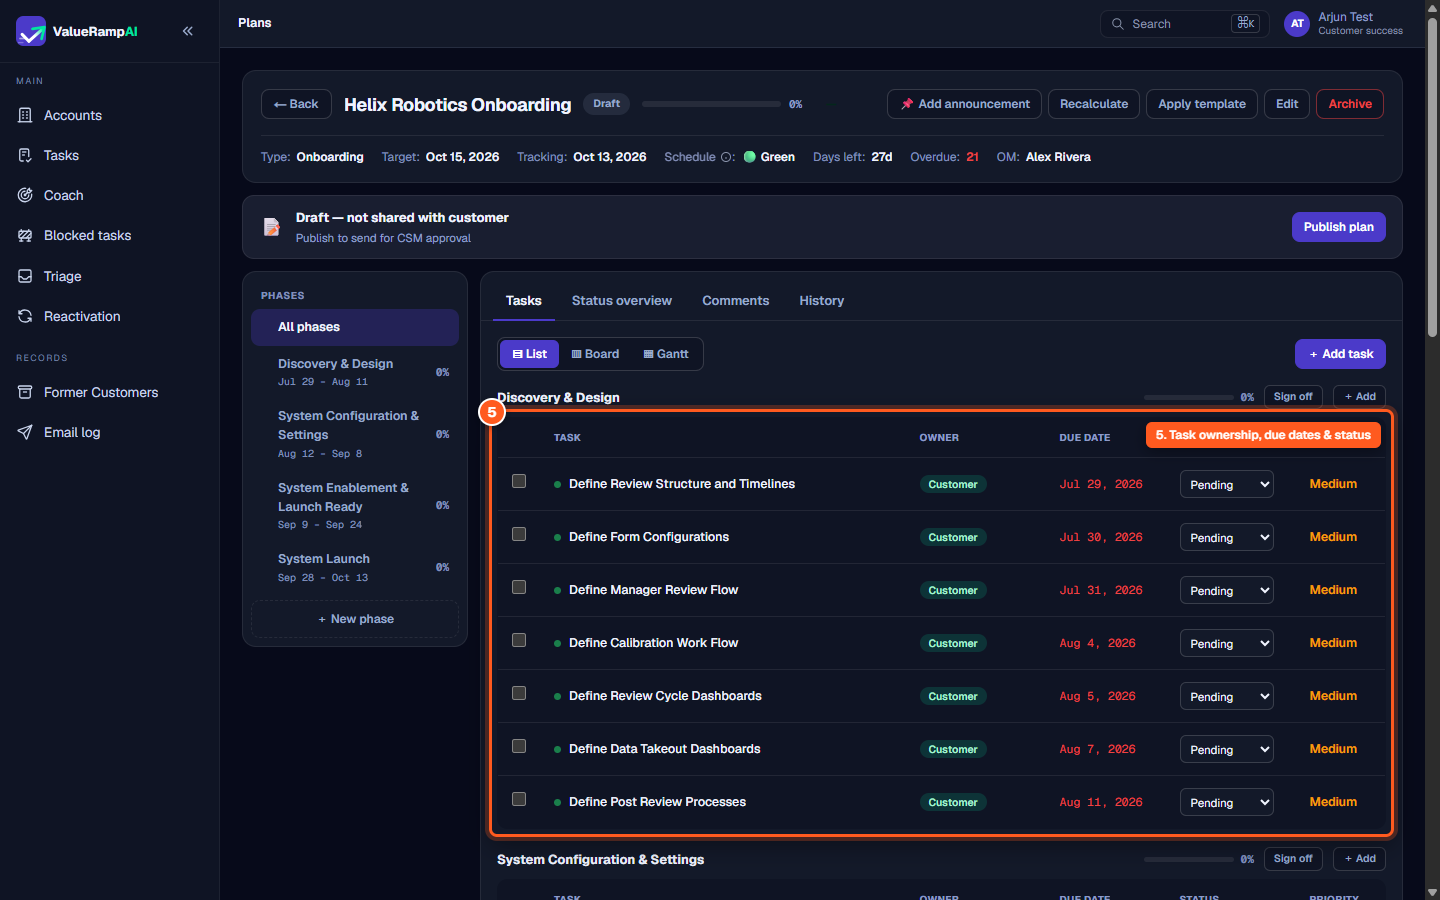Click the search magnifier icon
Image resolution: width=1440 pixels, height=900 pixels.
1118,24
